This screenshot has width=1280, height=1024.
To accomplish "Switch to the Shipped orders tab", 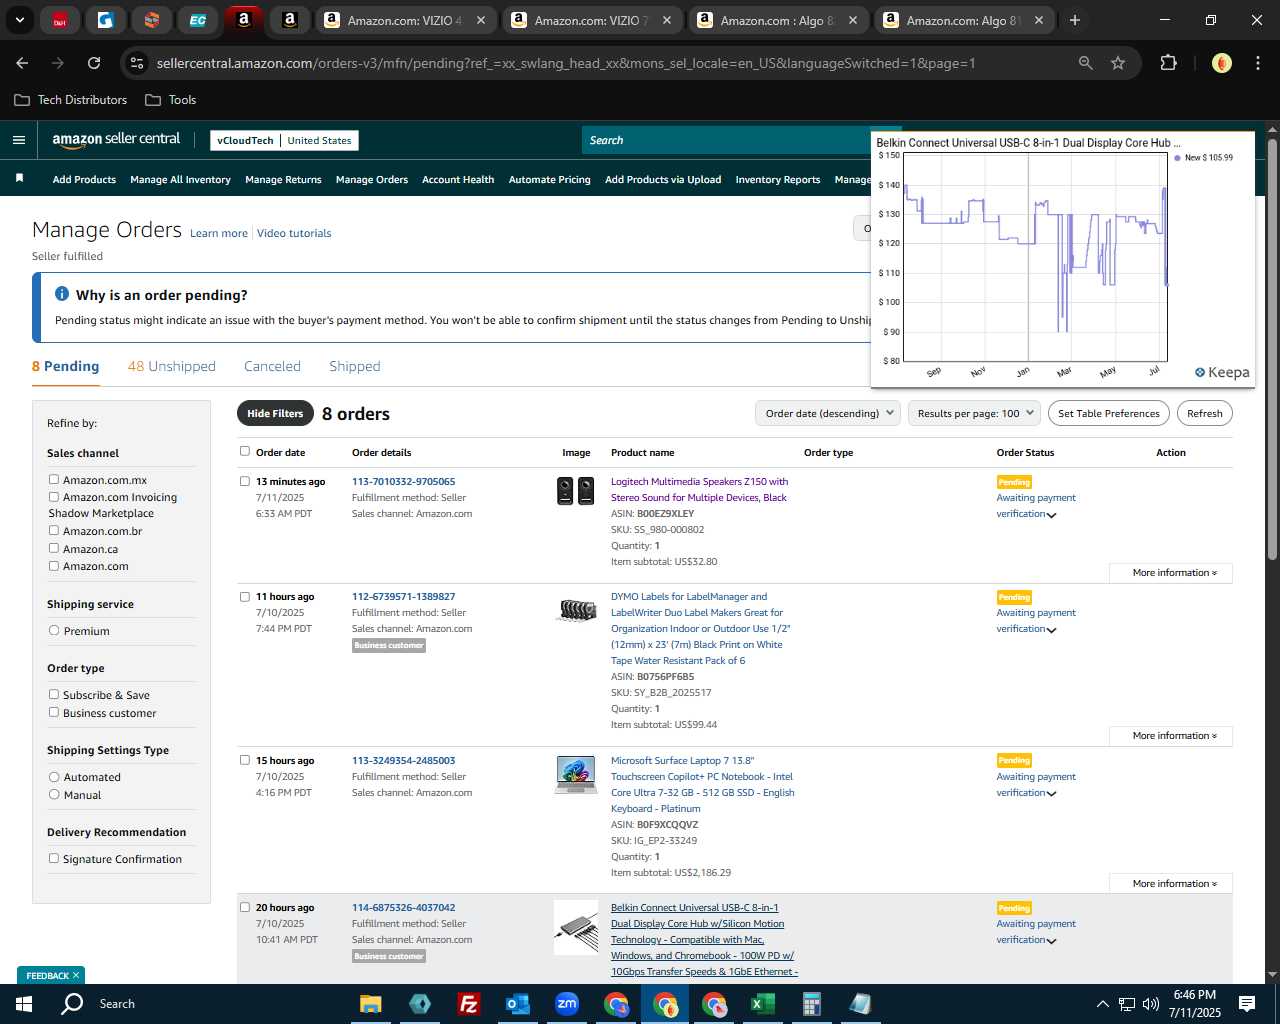I will click(355, 366).
